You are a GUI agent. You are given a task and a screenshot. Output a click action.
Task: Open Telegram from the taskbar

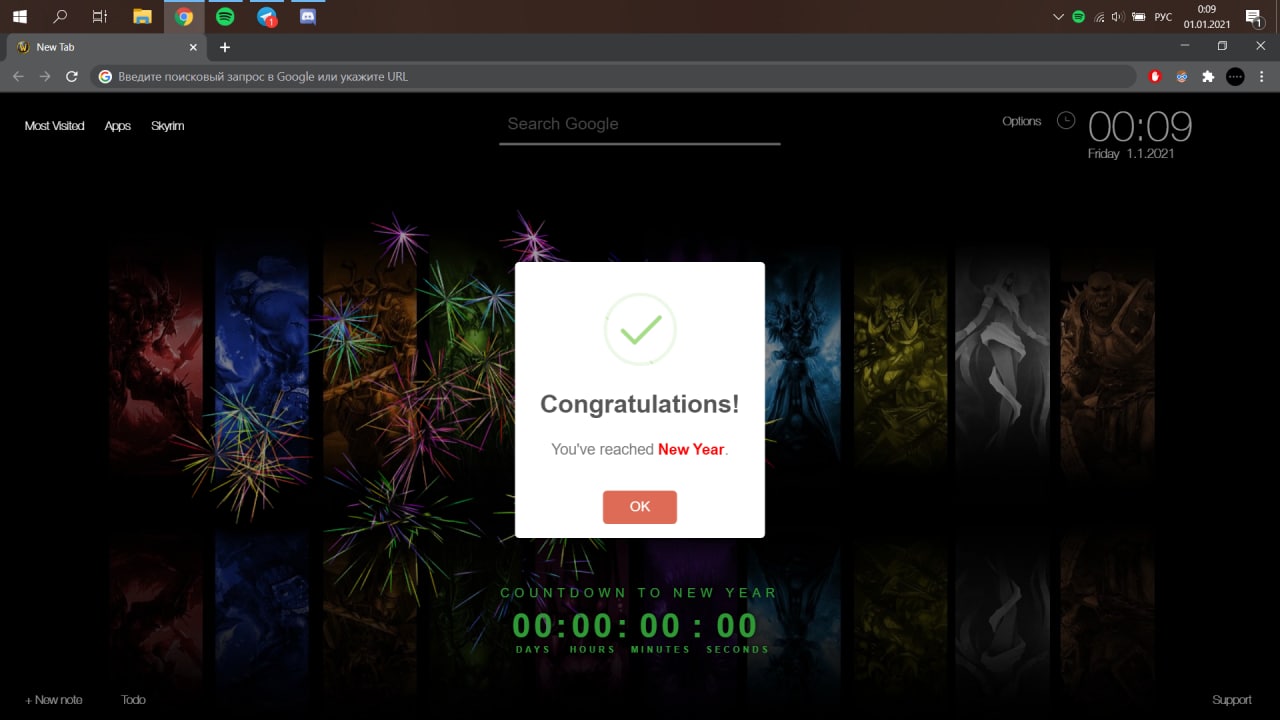point(267,16)
